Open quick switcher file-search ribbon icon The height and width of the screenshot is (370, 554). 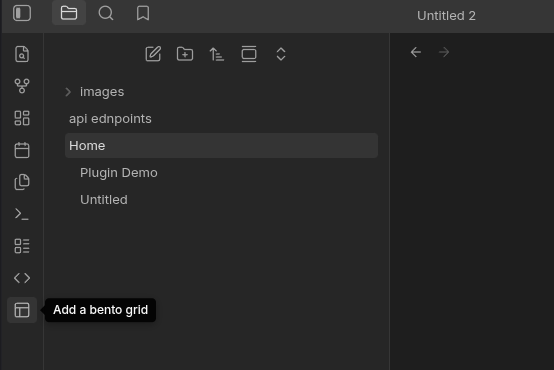click(x=22, y=54)
